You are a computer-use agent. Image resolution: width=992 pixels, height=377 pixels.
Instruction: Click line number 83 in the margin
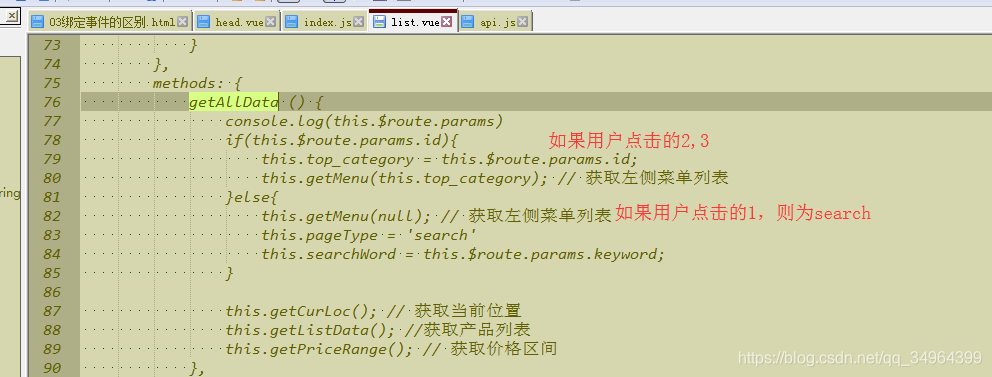(x=52, y=235)
